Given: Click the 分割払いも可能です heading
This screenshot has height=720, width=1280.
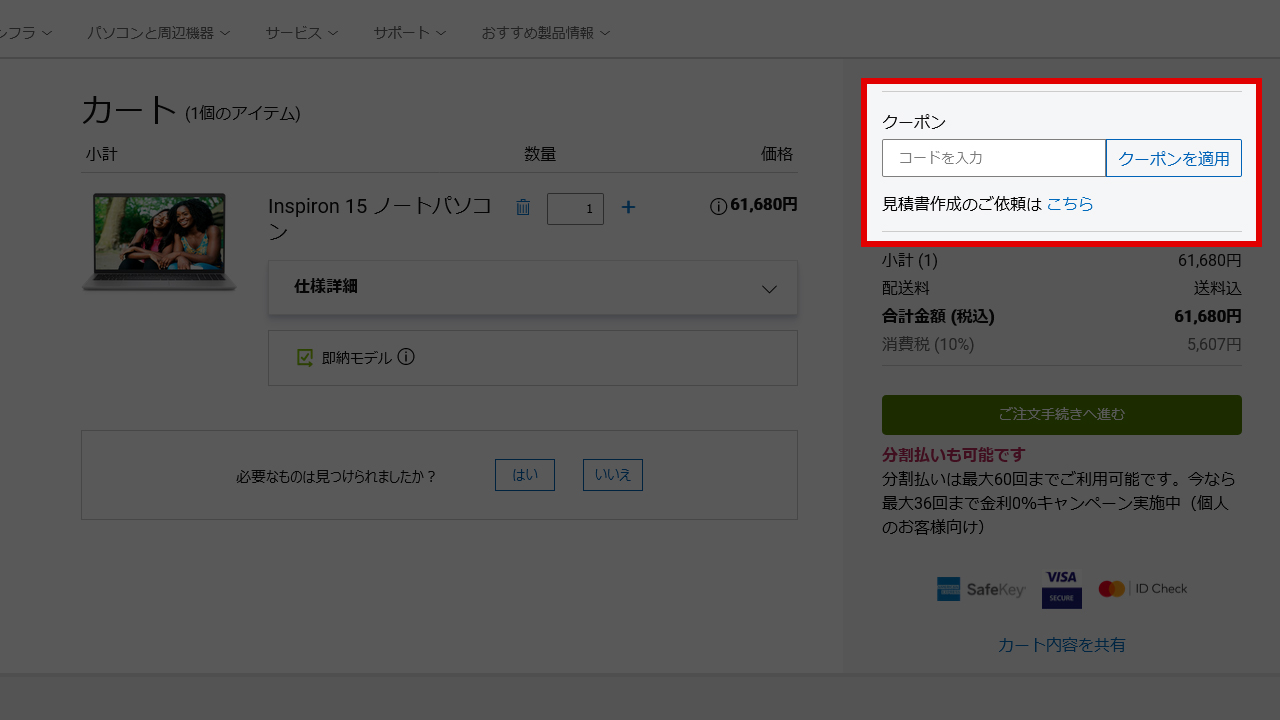Looking at the screenshot, I should [x=954, y=455].
